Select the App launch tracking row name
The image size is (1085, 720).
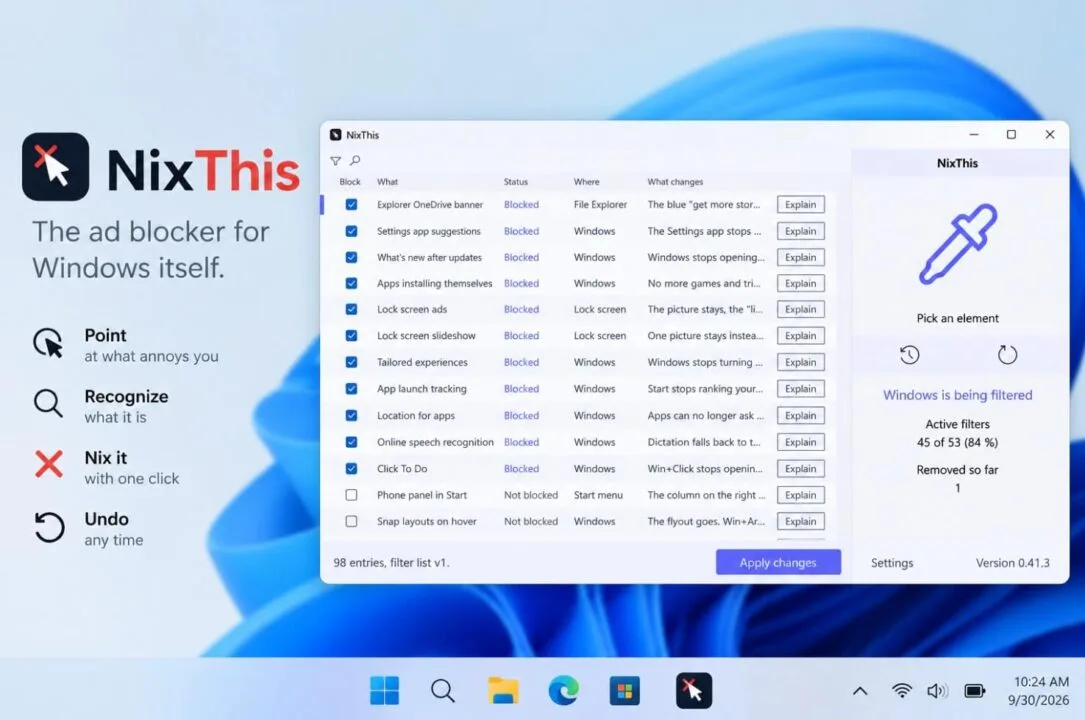tap(421, 389)
